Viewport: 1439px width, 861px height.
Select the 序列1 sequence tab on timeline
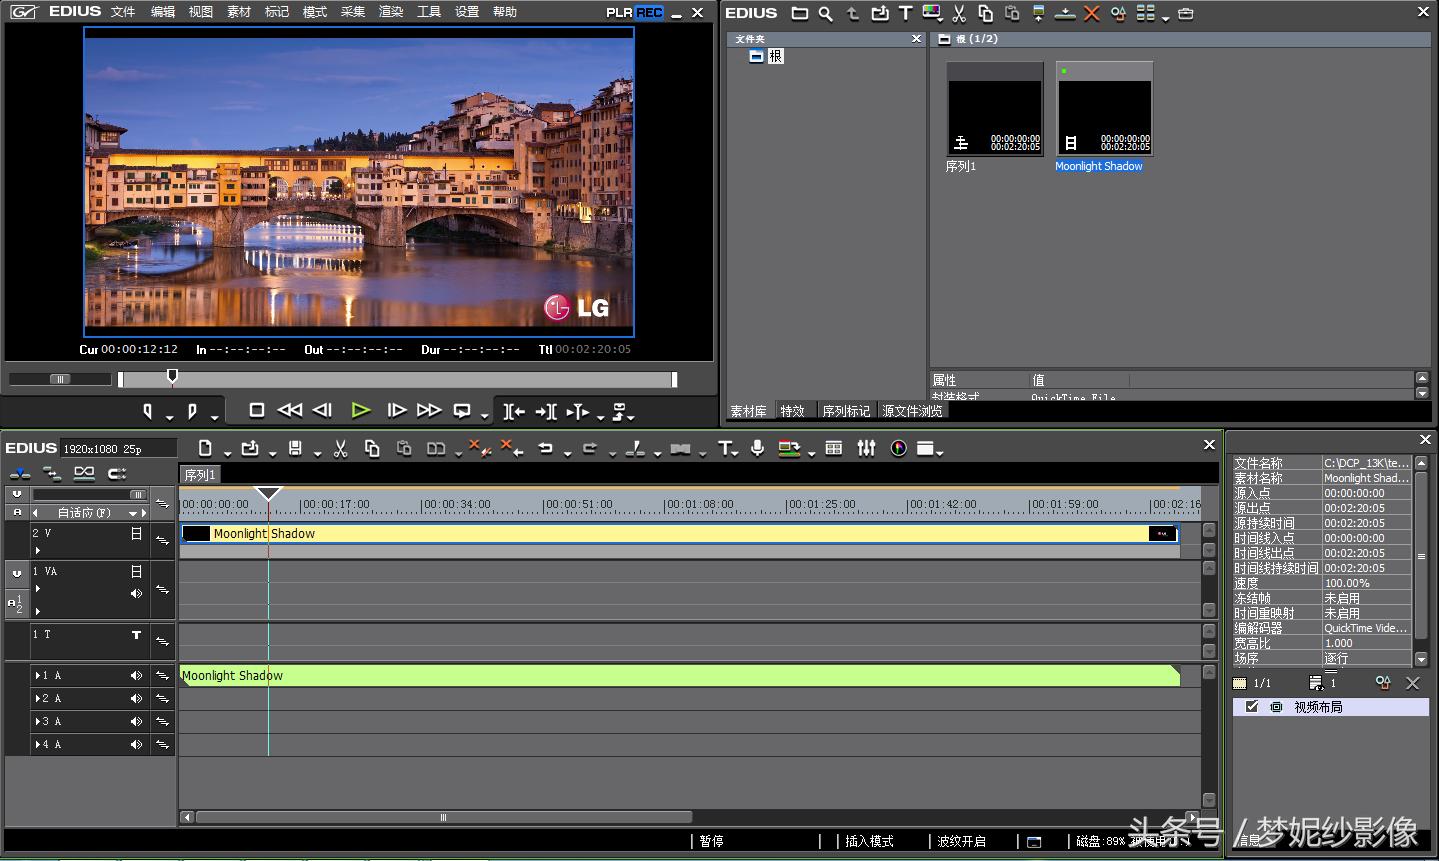coord(200,475)
